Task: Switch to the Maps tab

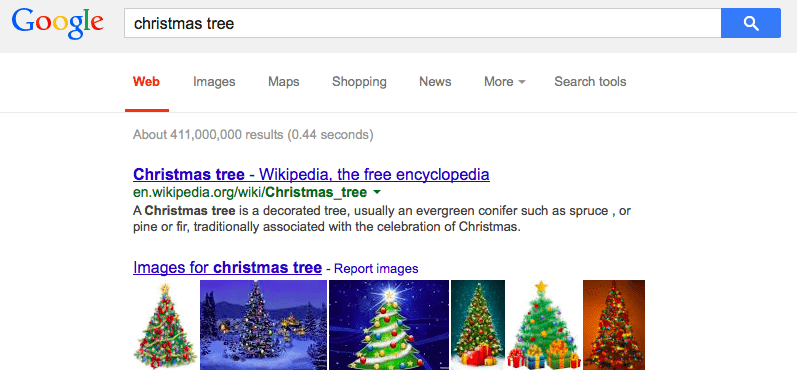Action: [x=284, y=82]
